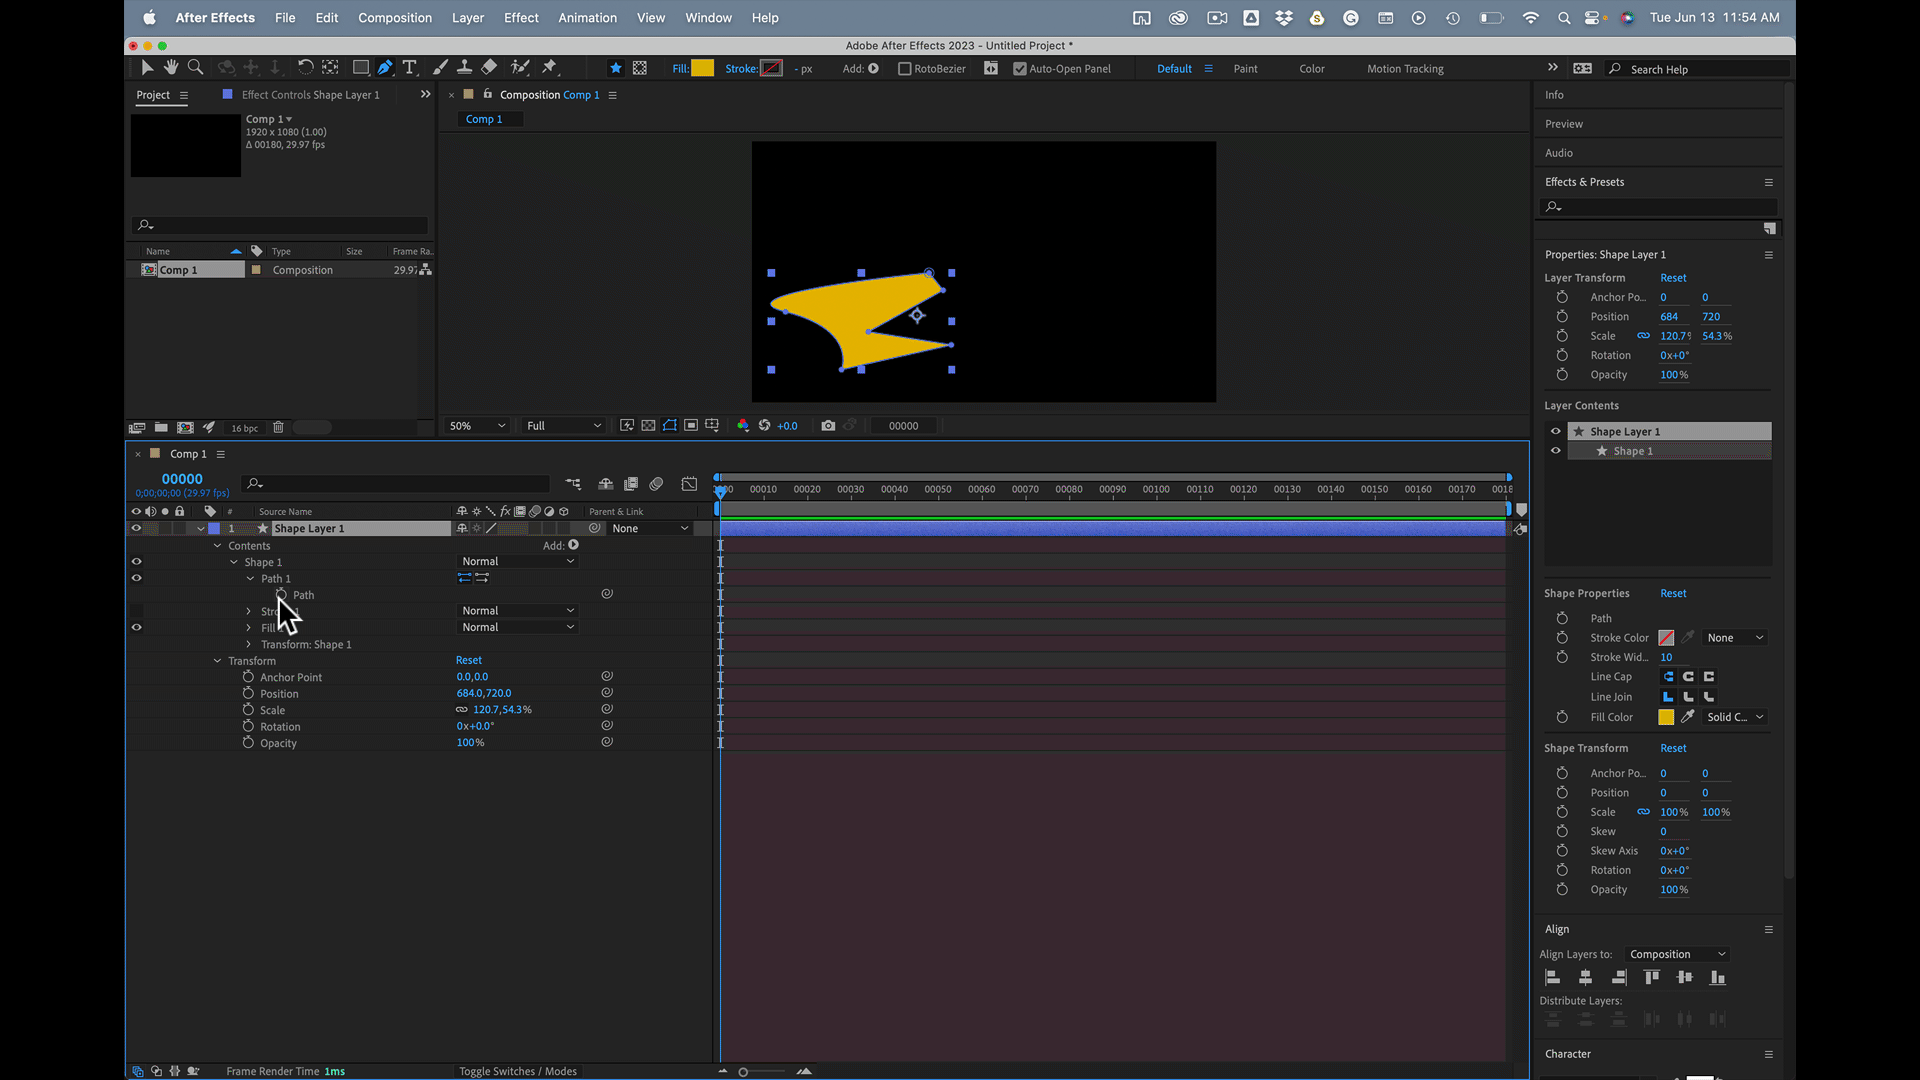
Task: Click the Take Snapshot camera icon
Action: 828,426
